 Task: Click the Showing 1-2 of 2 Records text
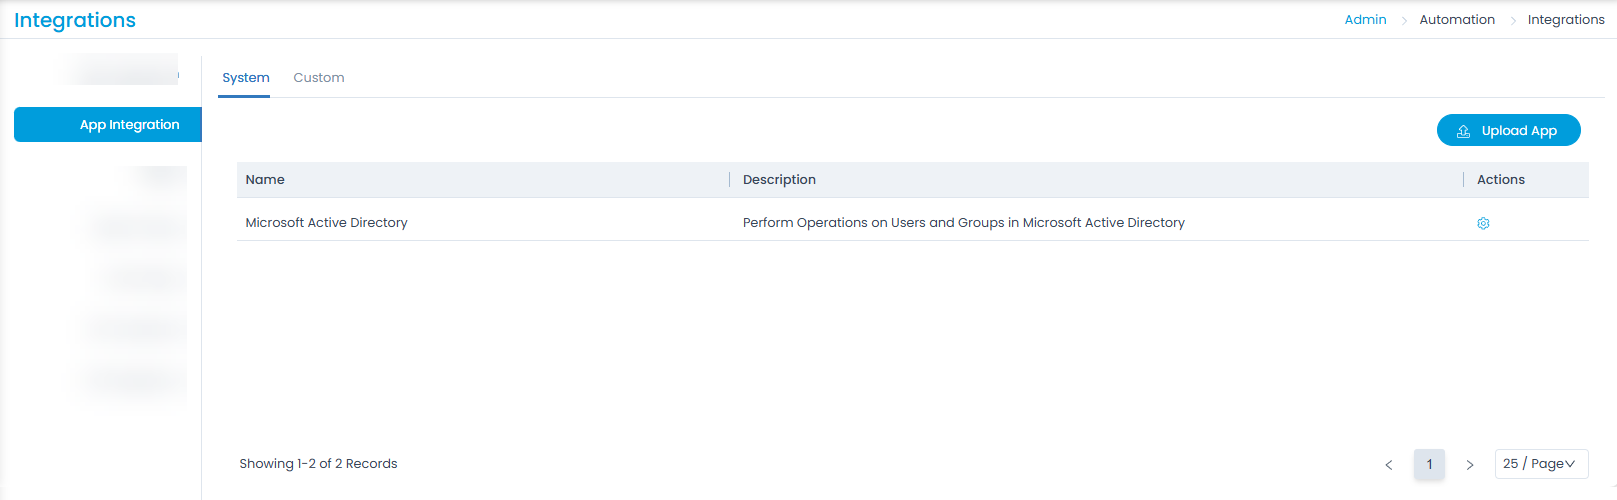coord(318,463)
